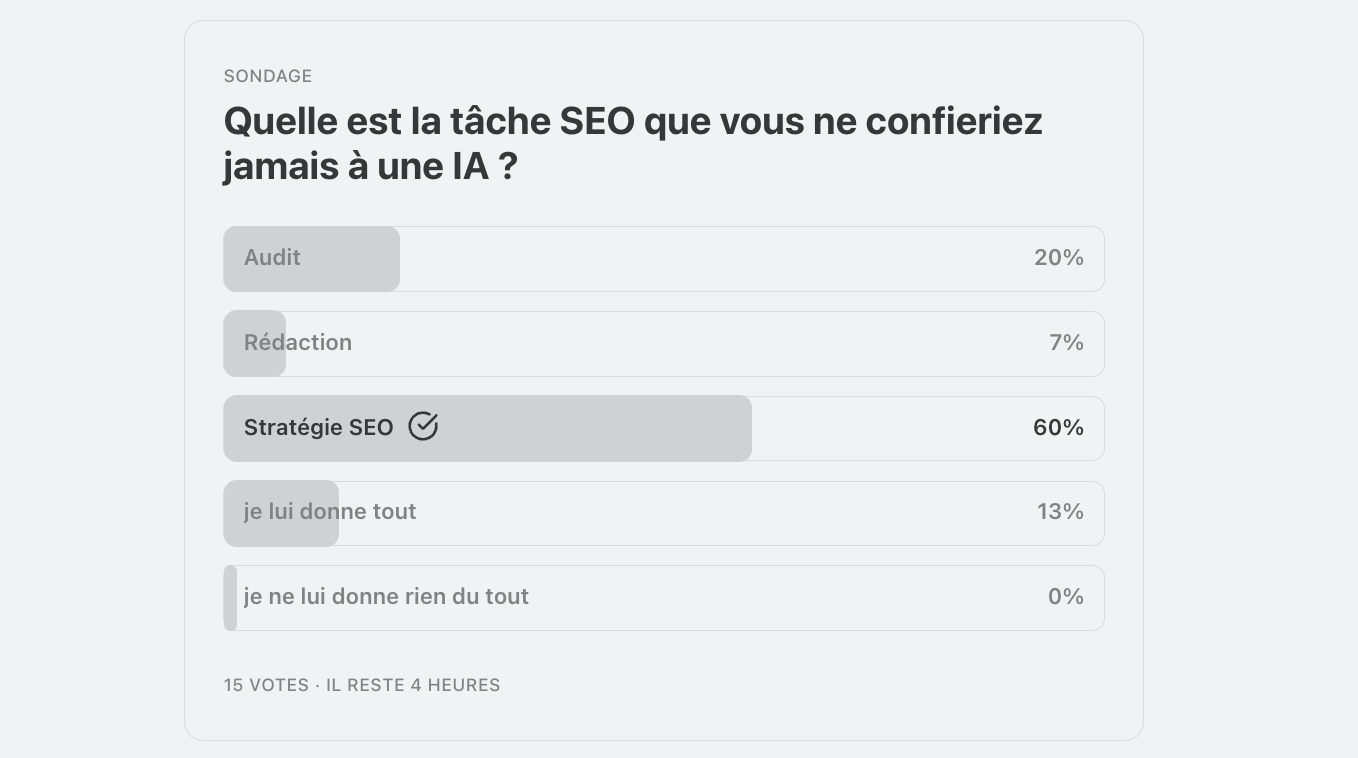Click the poll question heading

(x=633, y=143)
